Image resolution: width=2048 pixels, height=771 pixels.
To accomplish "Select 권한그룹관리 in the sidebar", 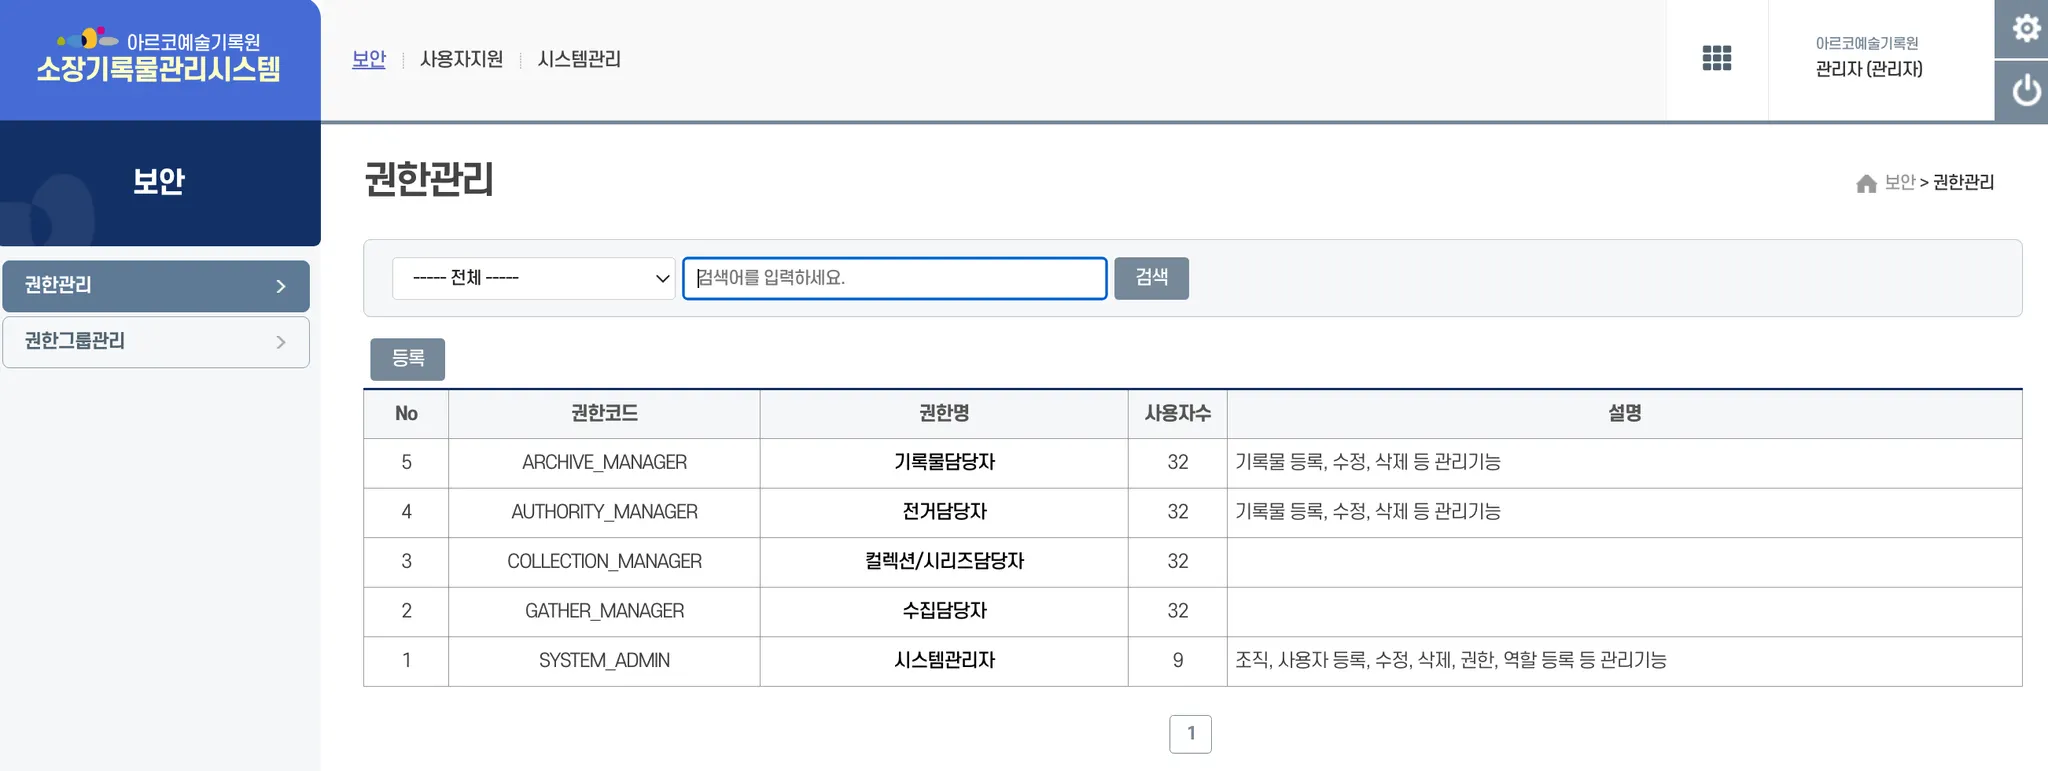I will point(75,341).
